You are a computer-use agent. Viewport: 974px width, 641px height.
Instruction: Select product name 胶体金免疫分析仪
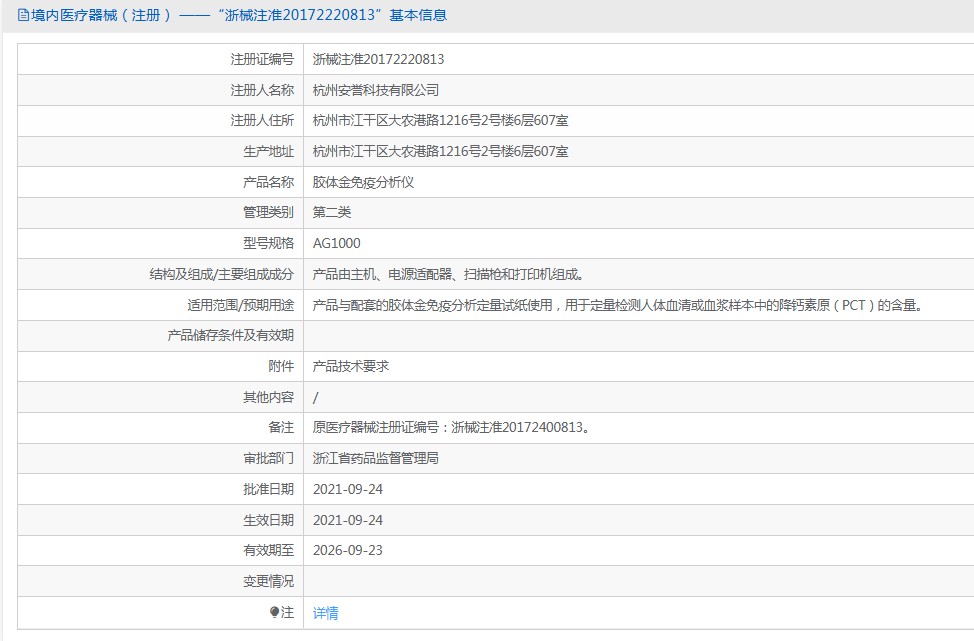tap(363, 182)
